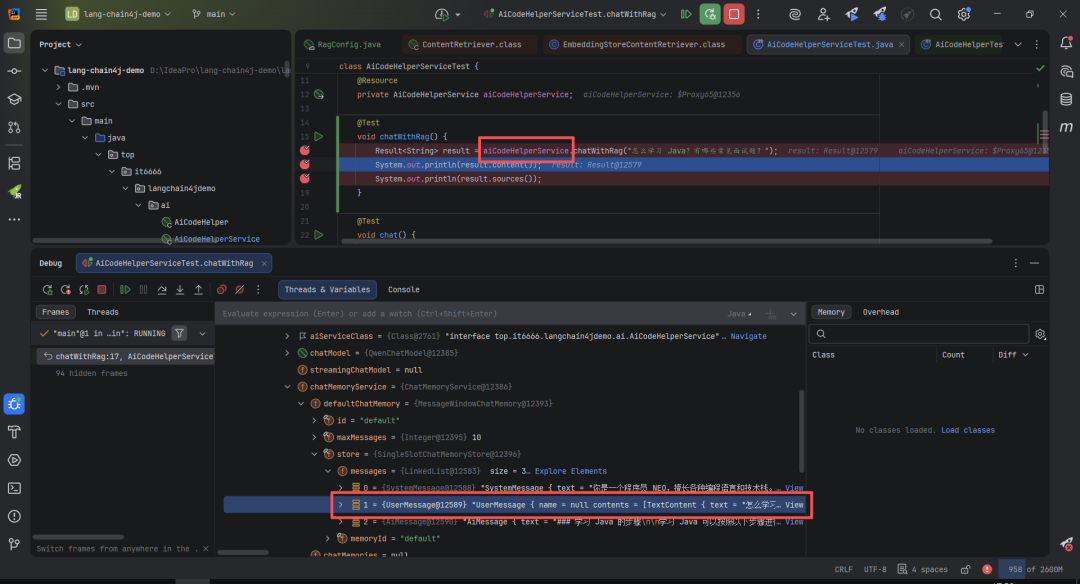This screenshot has height=584, width=1080.
Task: Open the Commit tool window
Action: pos(14,71)
